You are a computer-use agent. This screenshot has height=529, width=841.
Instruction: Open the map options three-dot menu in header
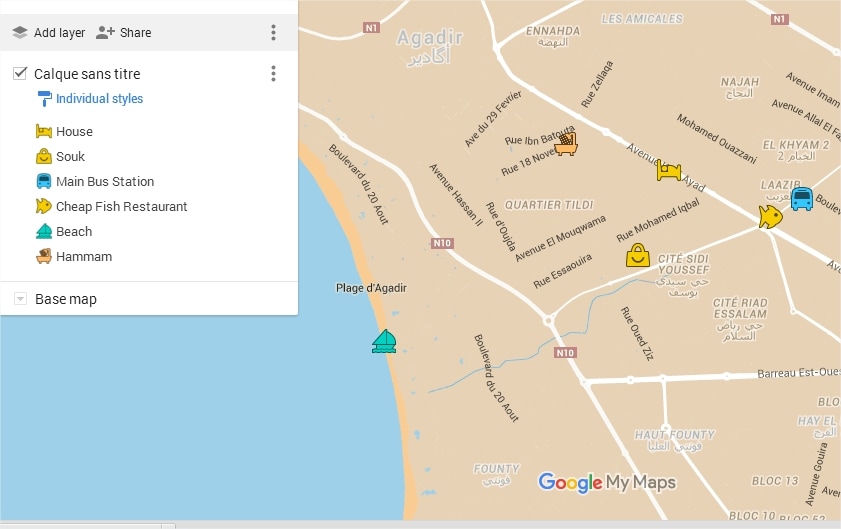tap(274, 33)
